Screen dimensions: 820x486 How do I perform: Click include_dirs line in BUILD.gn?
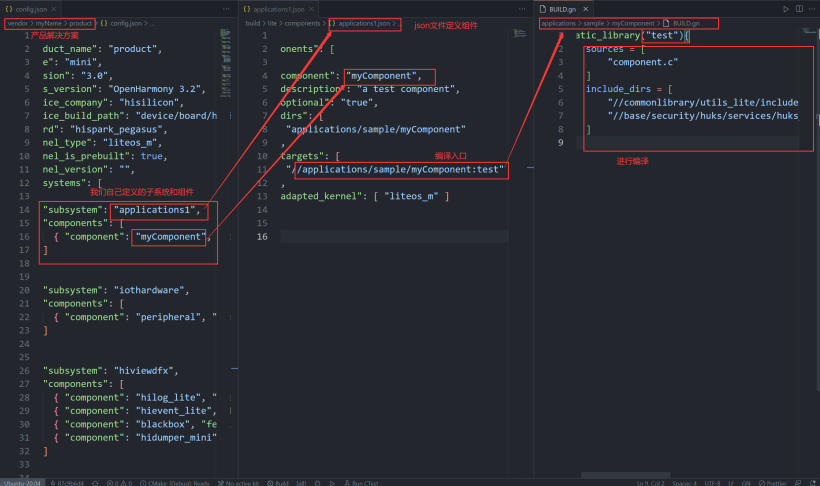[629, 89]
